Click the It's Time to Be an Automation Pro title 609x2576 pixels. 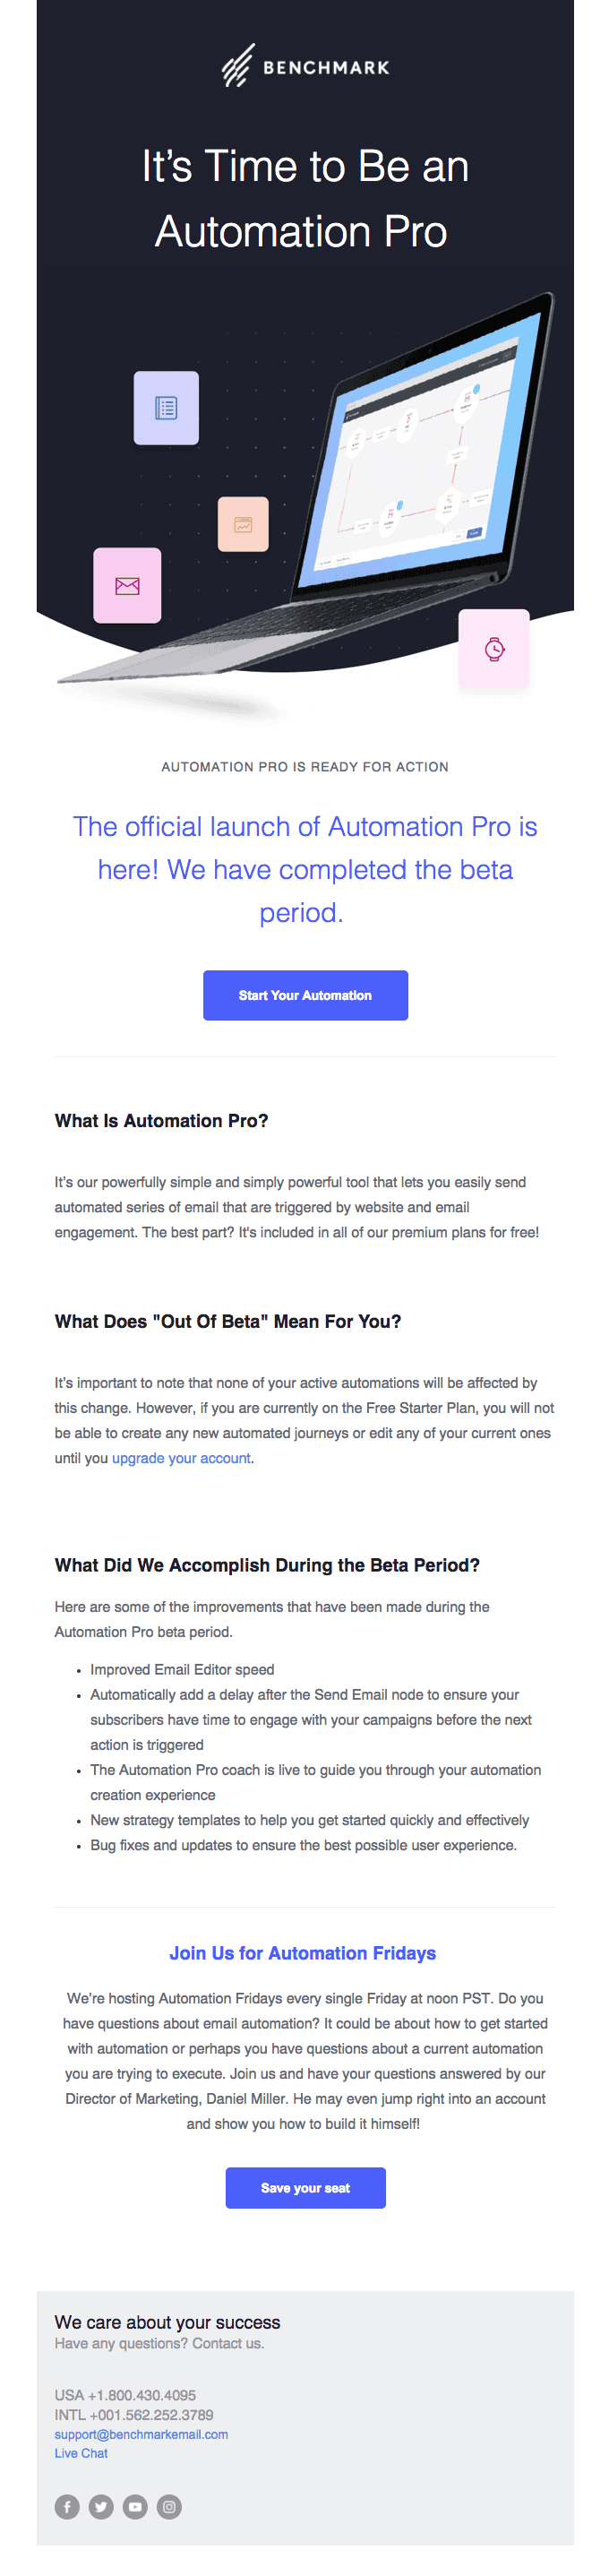[x=305, y=198]
